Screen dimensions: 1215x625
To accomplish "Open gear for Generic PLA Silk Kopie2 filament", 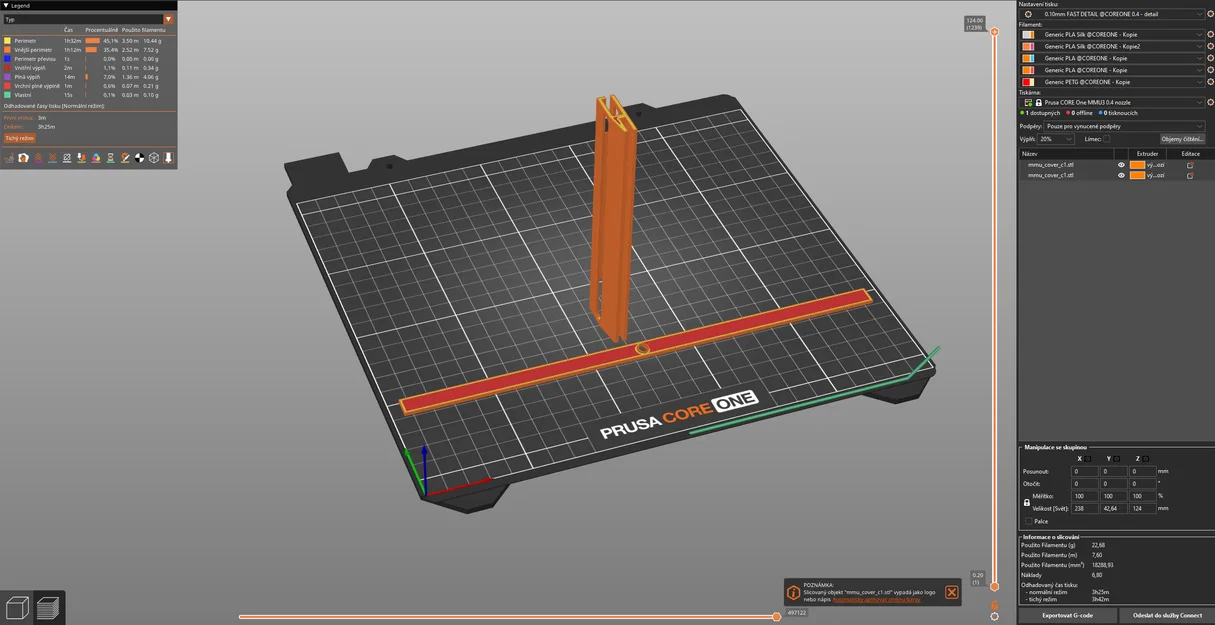I will (1210, 46).
